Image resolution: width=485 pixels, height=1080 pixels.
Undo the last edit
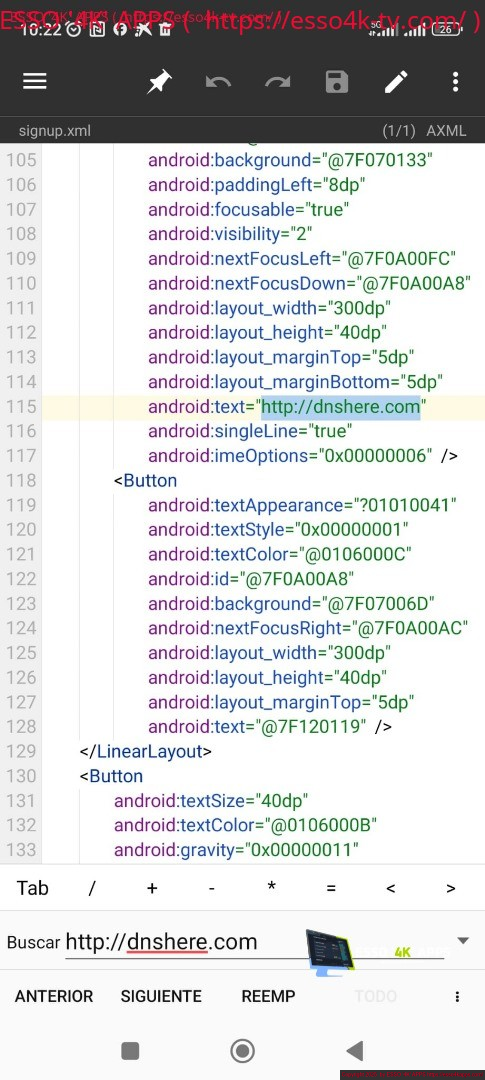(218, 83)
